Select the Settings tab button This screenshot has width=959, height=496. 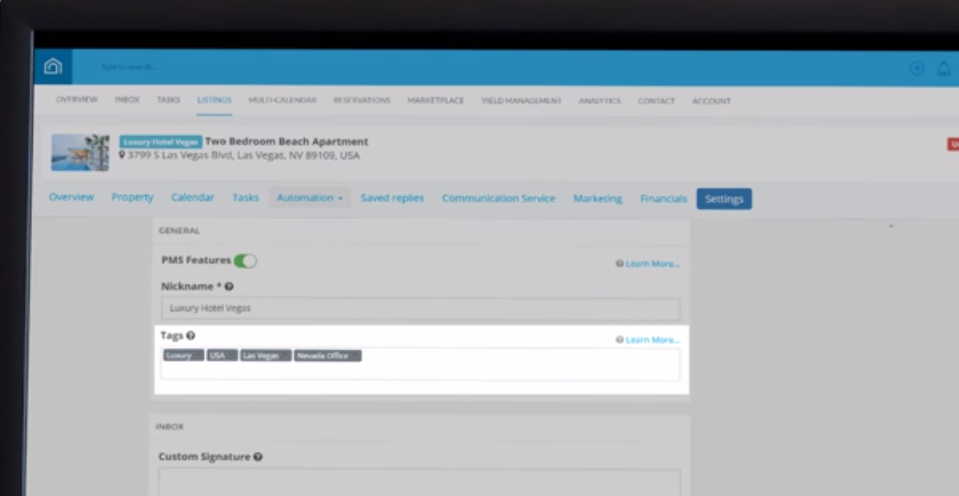[x=724, y=199]
